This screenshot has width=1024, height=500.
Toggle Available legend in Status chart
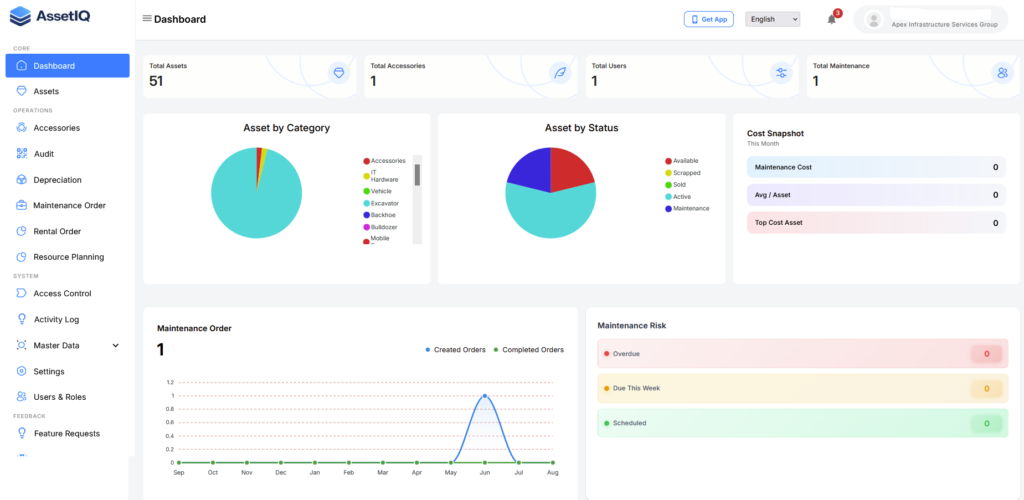(682, 161)
